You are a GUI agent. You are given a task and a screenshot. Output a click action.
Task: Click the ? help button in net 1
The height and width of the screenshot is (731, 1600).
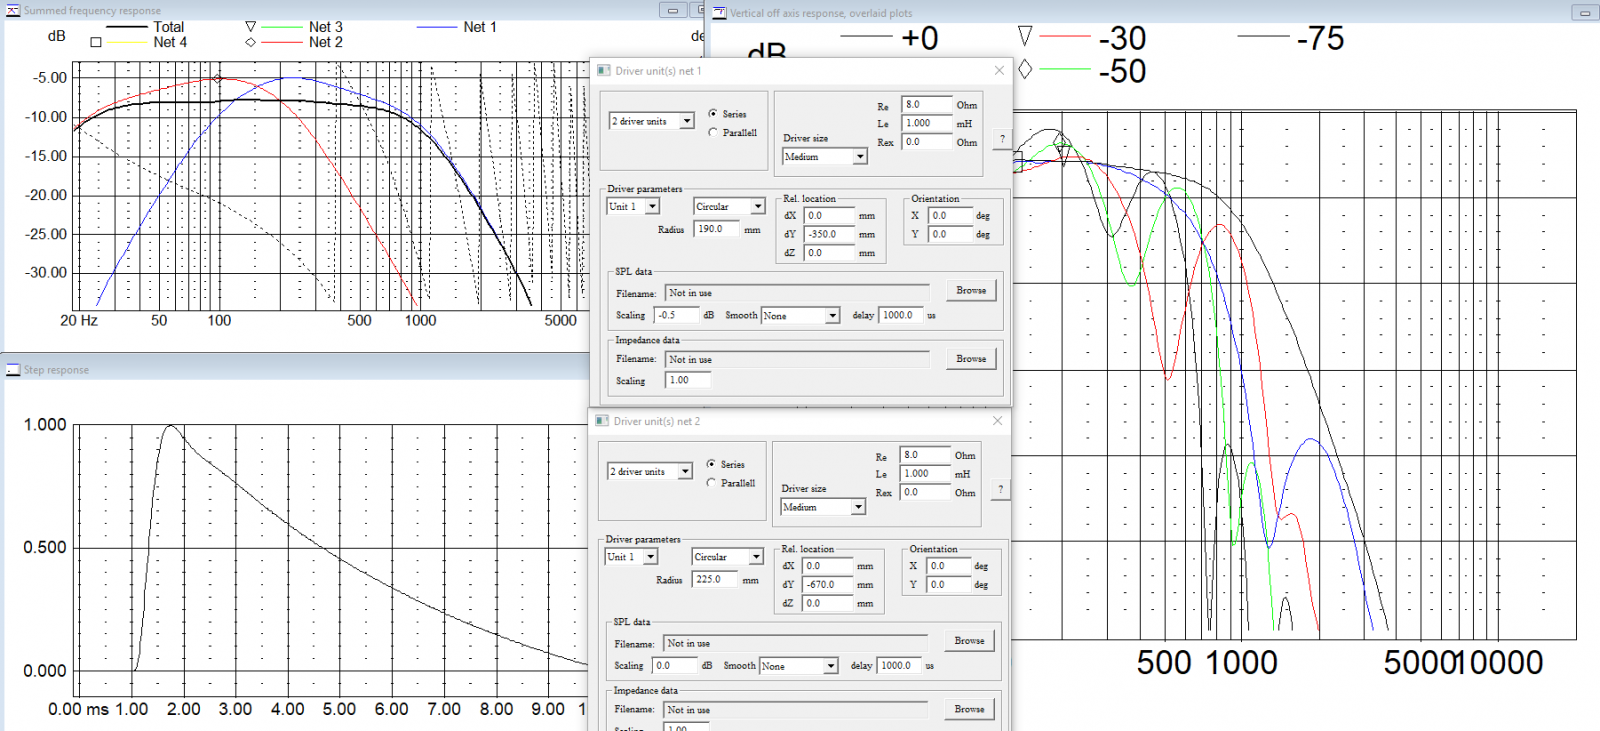coord(1002,139)
